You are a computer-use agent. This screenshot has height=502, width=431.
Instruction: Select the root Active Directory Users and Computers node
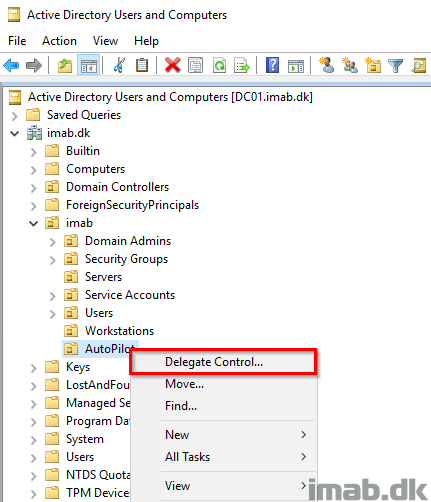coord(170,97)
